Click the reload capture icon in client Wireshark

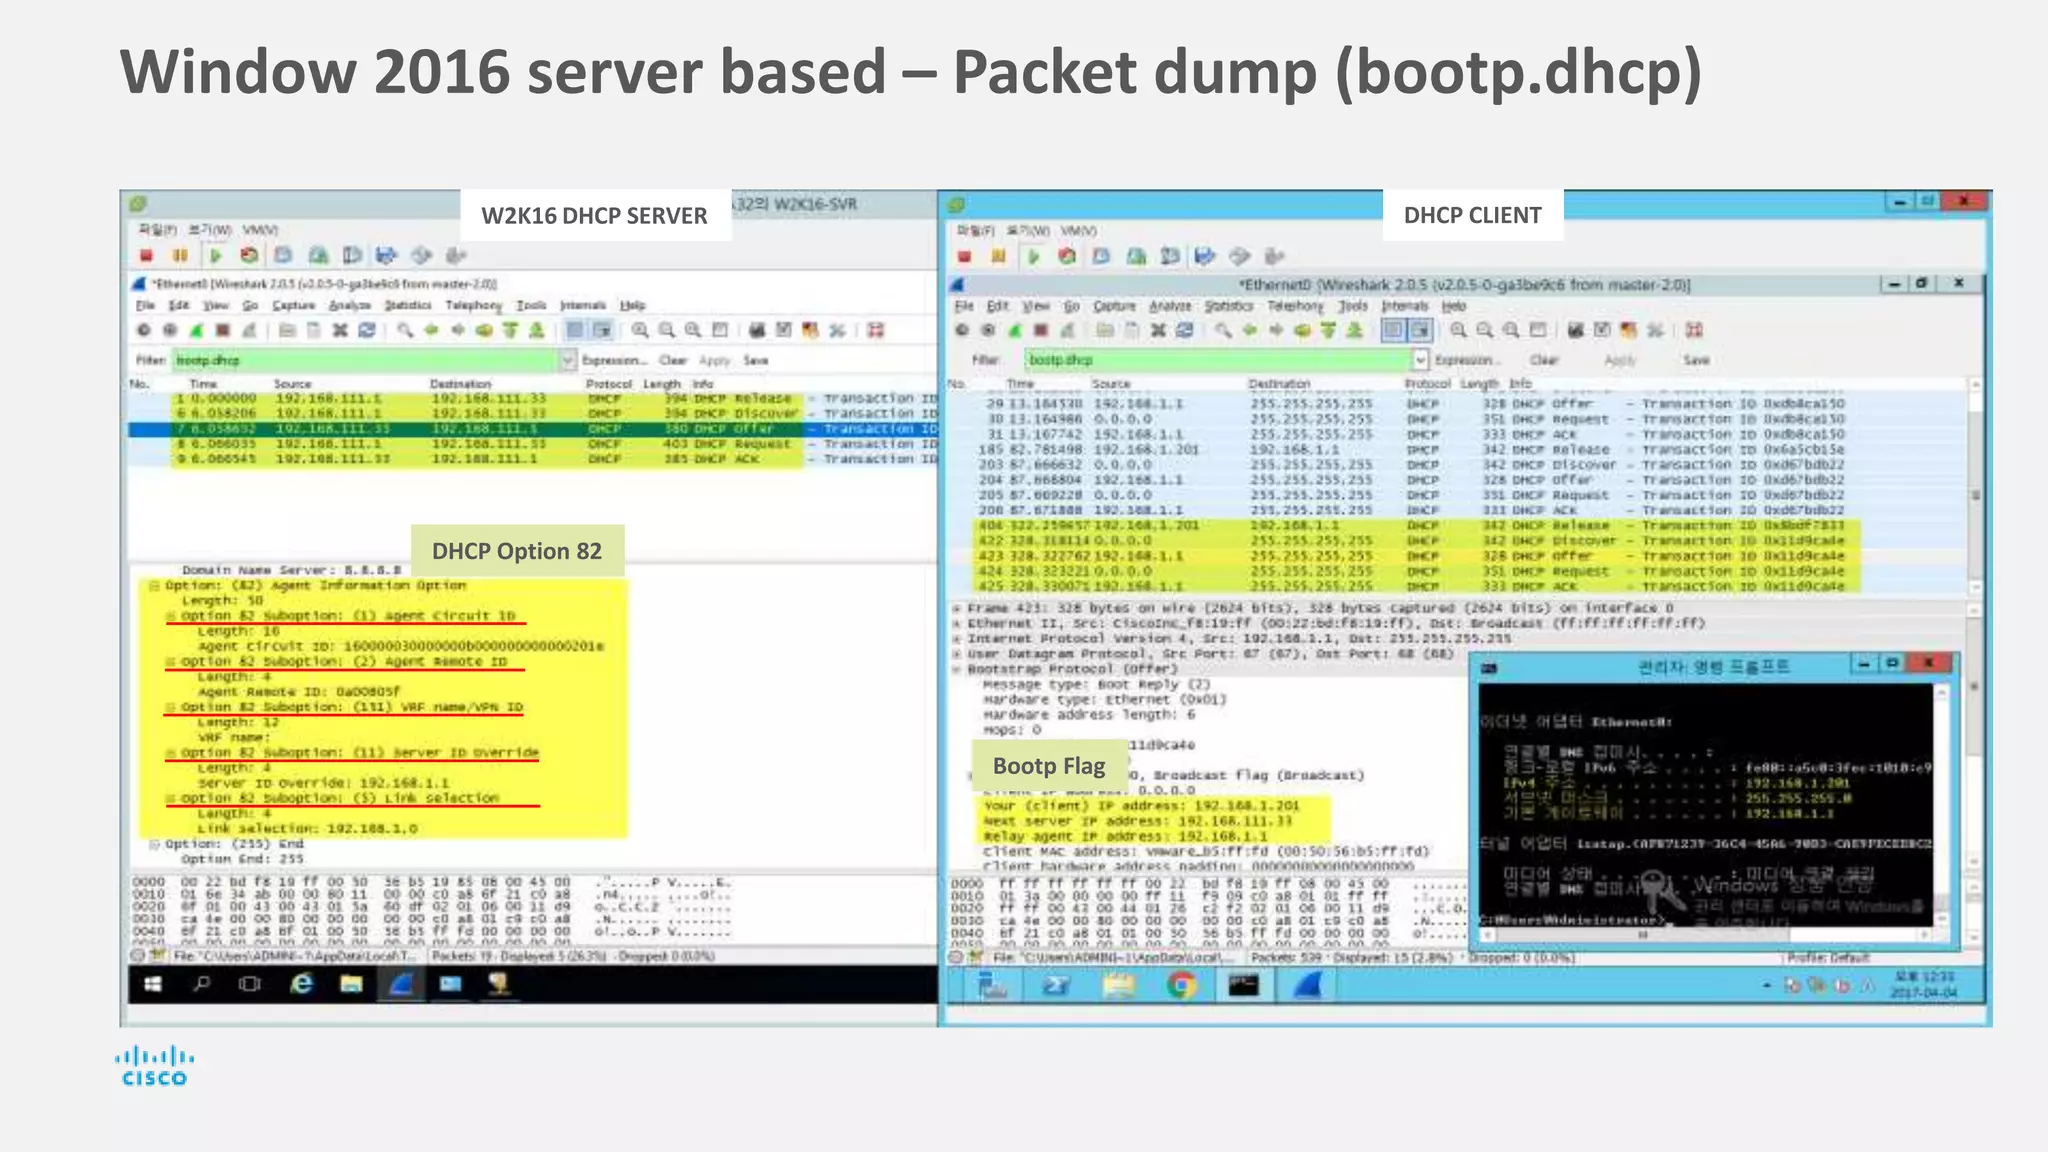1184,330
